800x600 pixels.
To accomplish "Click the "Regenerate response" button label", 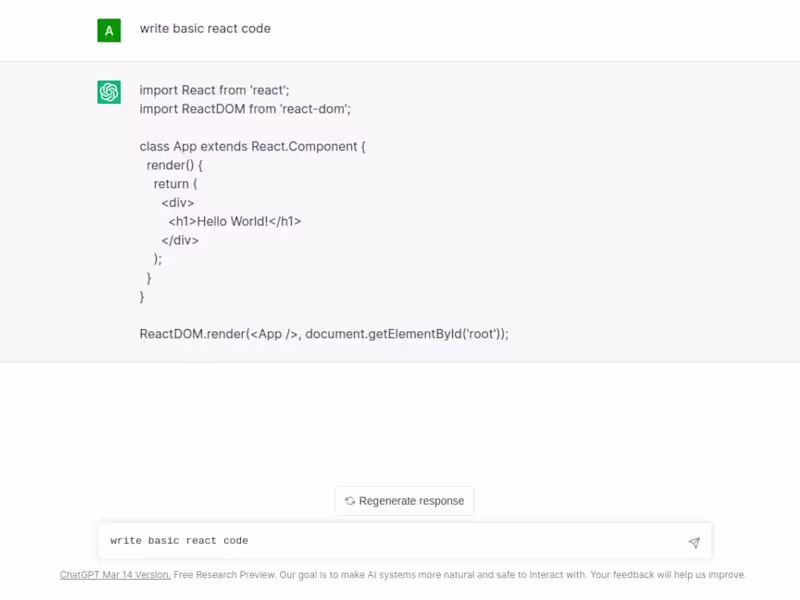I will coord(411,501).
